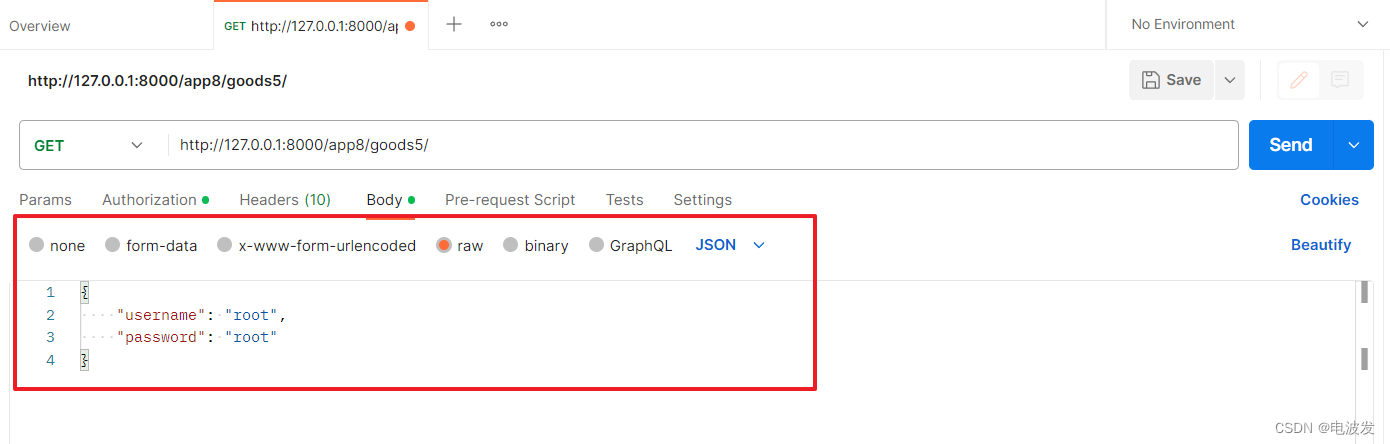Viewport: 1390px width, 444px height.
Task: Click the "password" line in body editor
Action: click(x=196, y=337)
